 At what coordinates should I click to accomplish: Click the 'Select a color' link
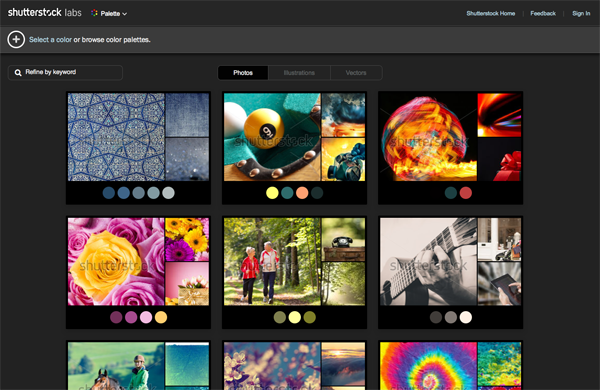tap(50, 40)
